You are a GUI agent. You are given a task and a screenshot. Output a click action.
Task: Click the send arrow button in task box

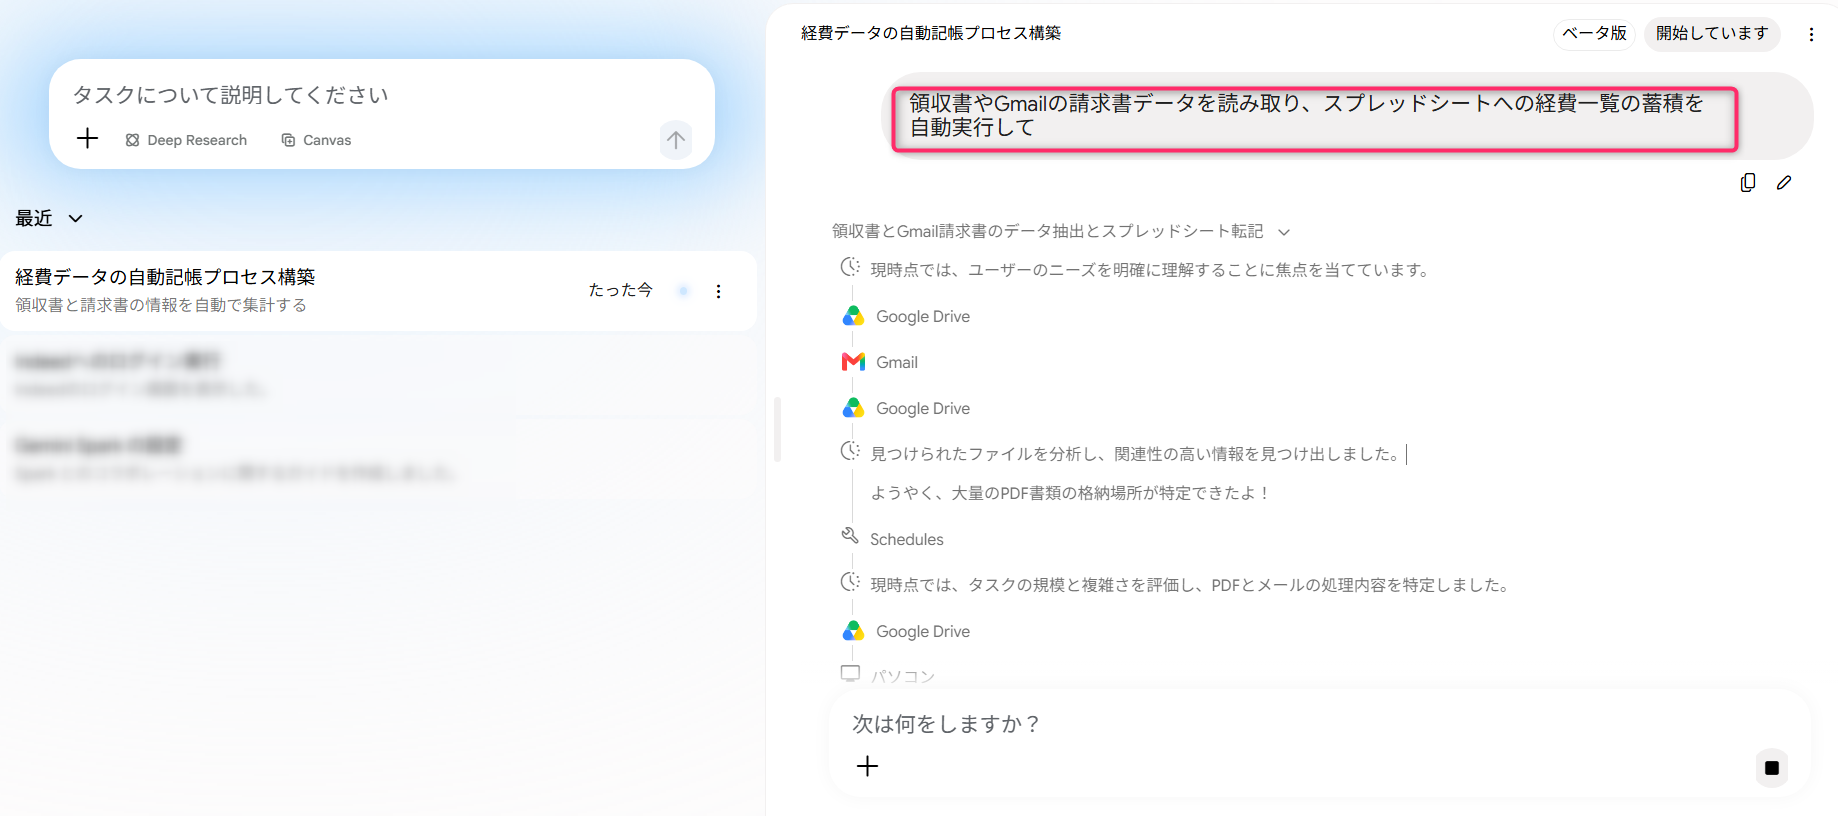coord(676,139)
